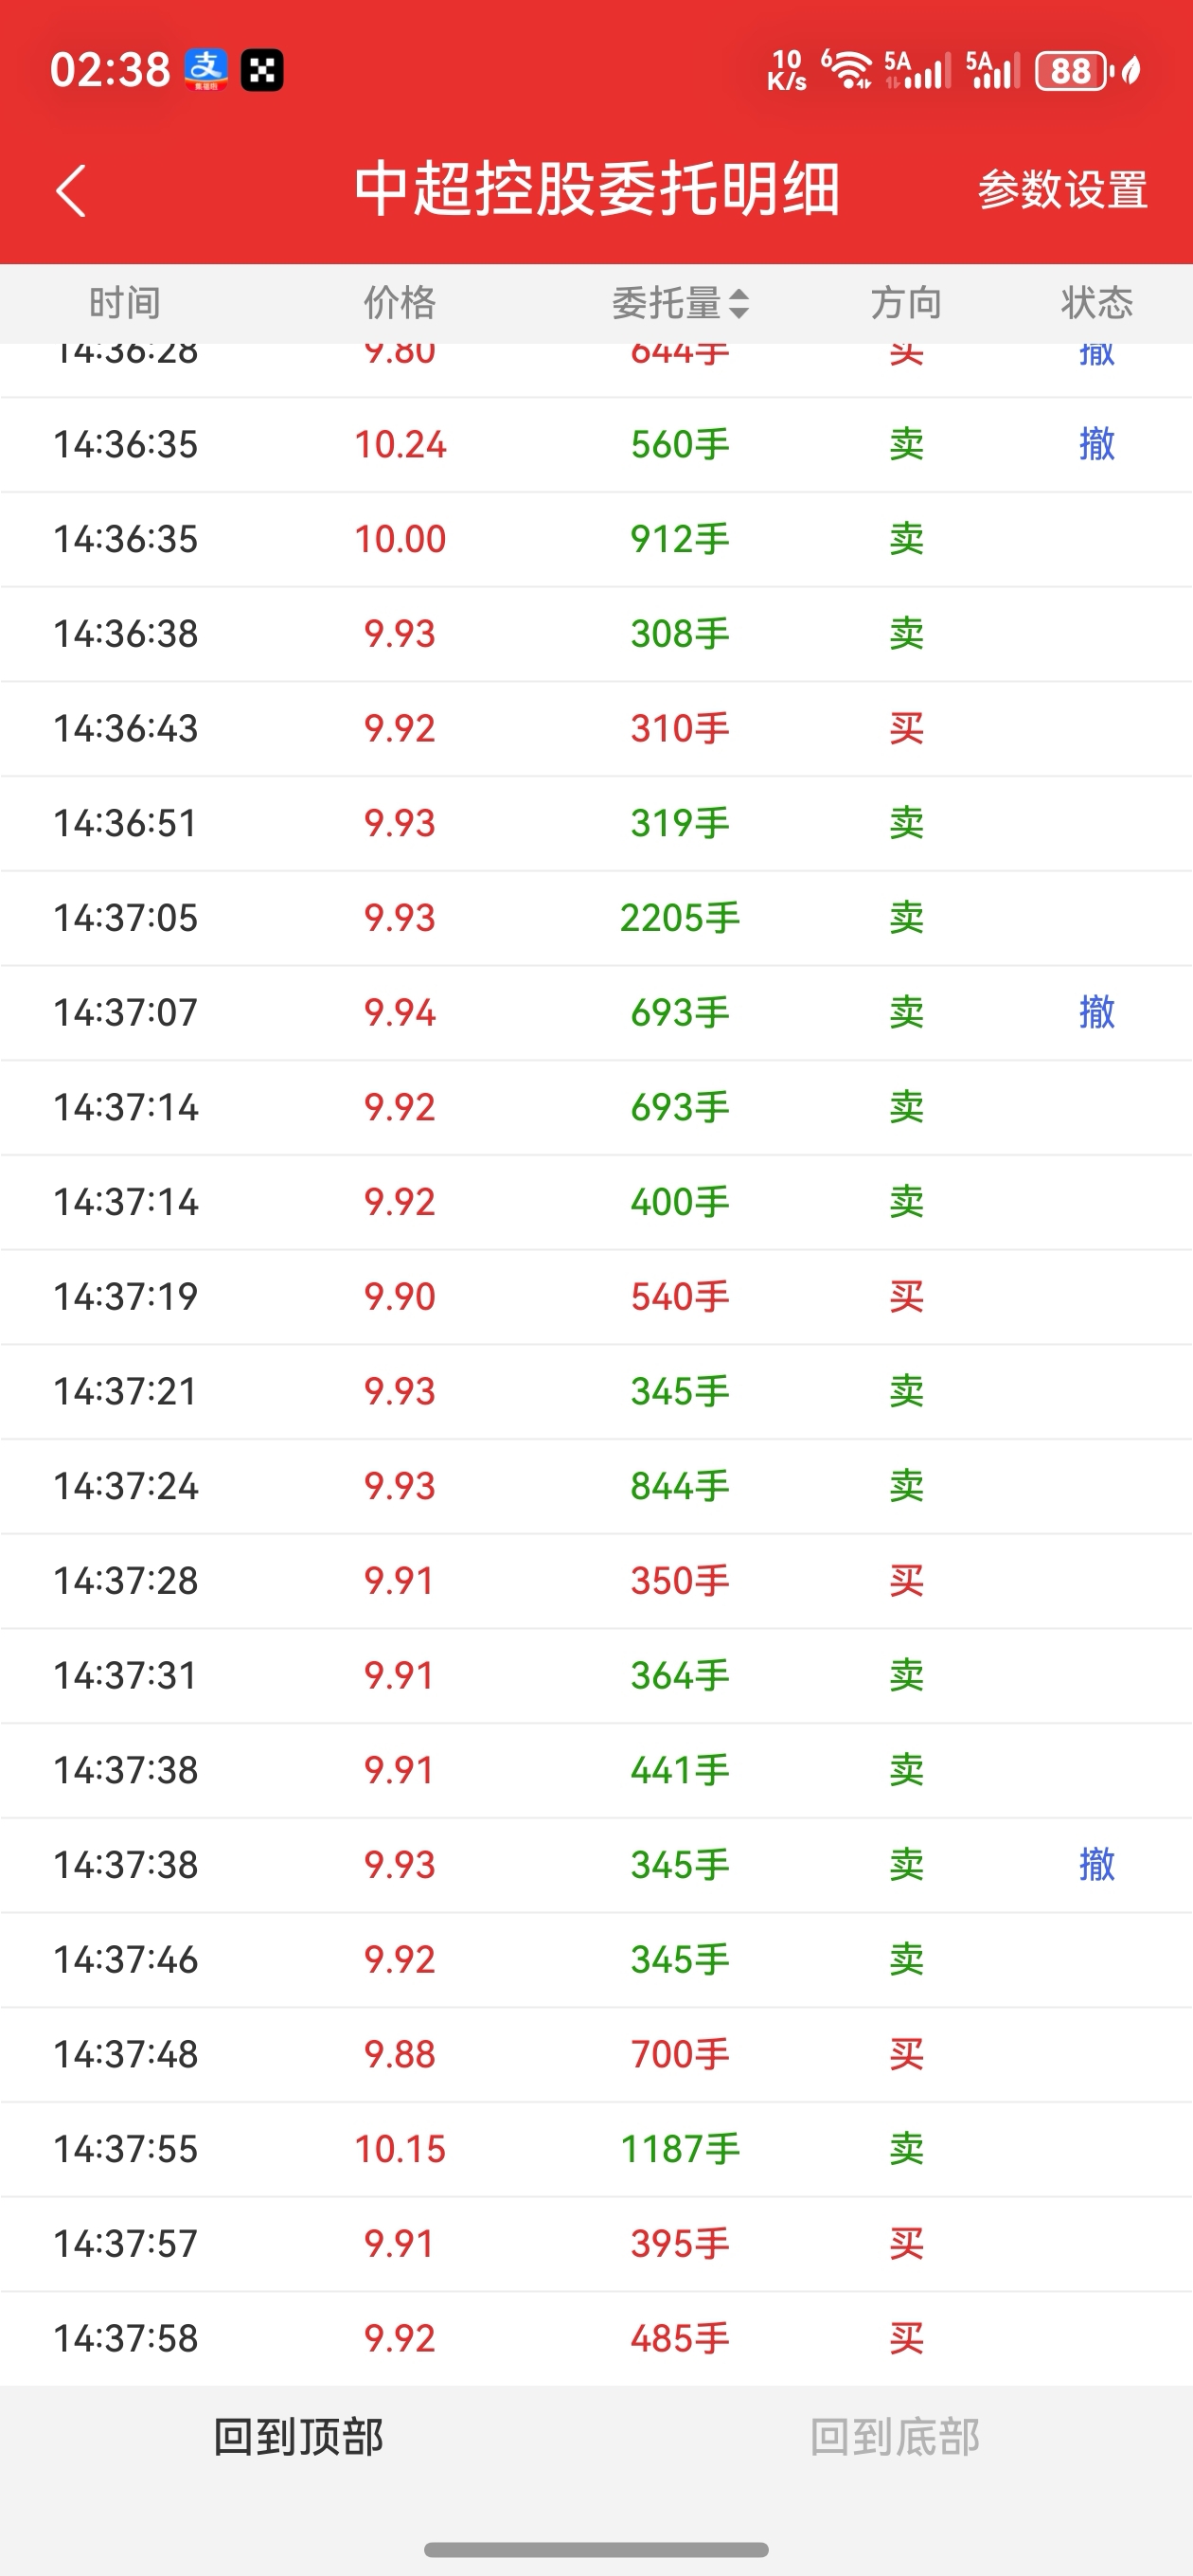The image size is (1193, 2576).
Task: Tap the home gesture bar
Action: click(596, 2550)
